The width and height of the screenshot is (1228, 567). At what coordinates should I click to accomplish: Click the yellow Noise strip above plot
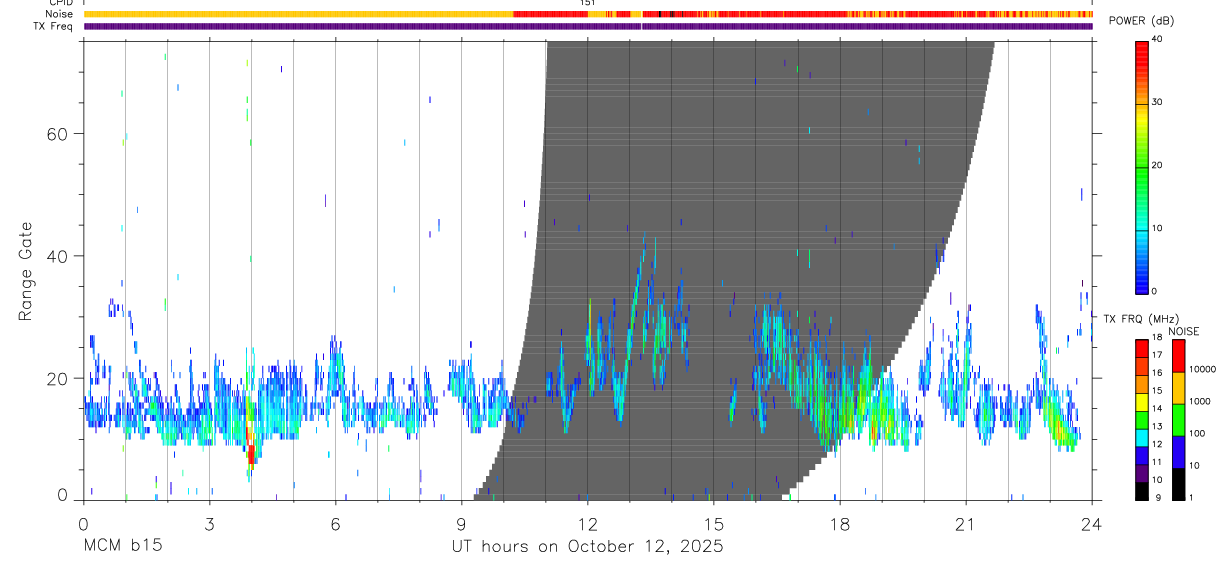click(298, 14)
